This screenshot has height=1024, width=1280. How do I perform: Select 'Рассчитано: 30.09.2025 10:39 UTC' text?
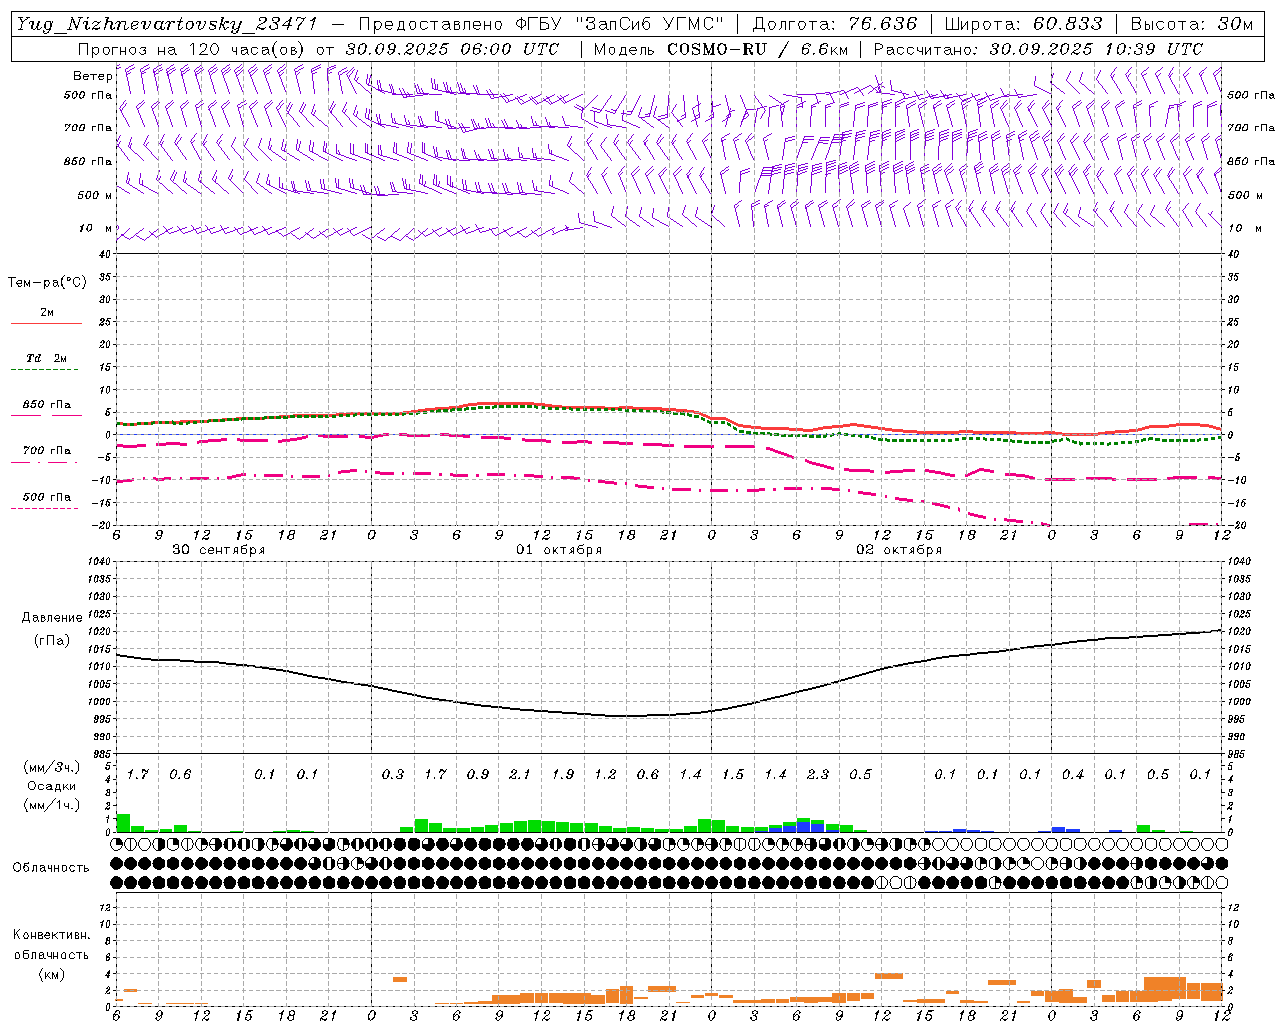tap(1038, 49)
